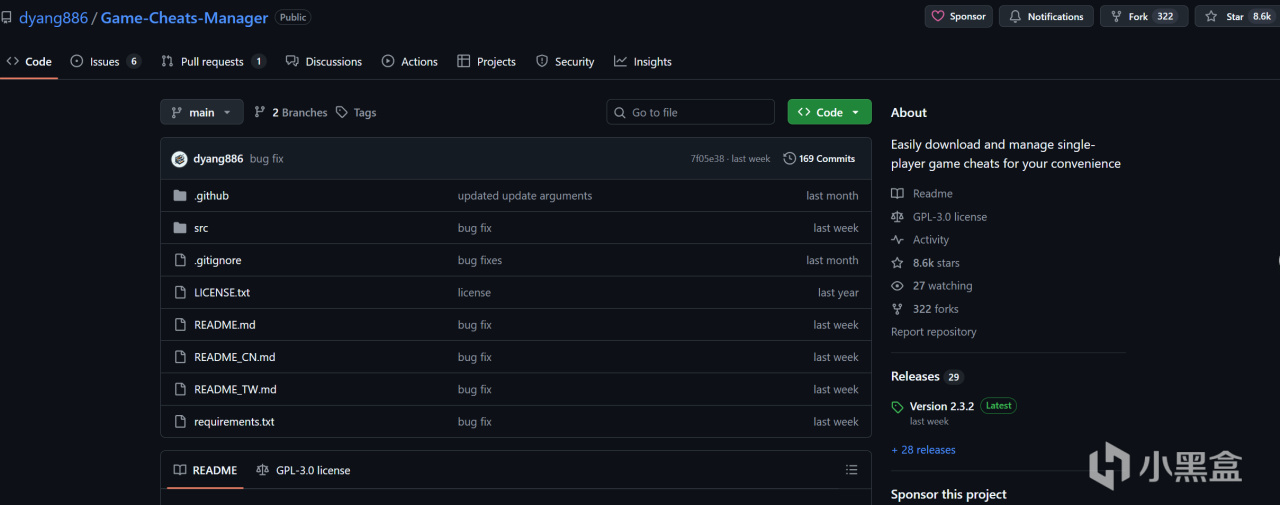This screenshot has width=1280, height=505.
Task: Open the README outline list icon
Action: 851,470
